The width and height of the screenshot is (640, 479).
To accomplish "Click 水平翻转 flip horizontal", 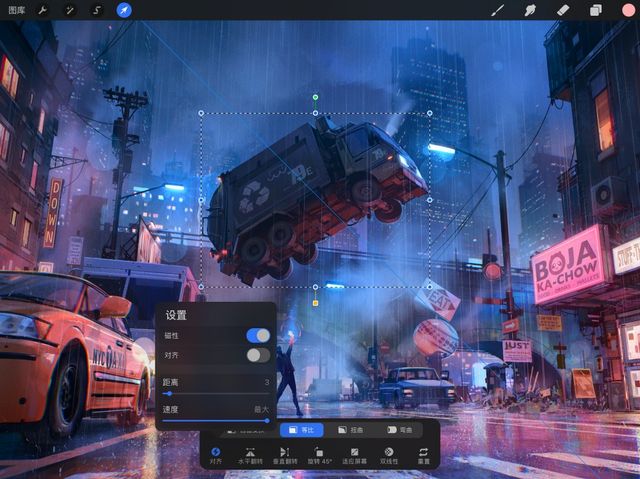I will point(250,455).
